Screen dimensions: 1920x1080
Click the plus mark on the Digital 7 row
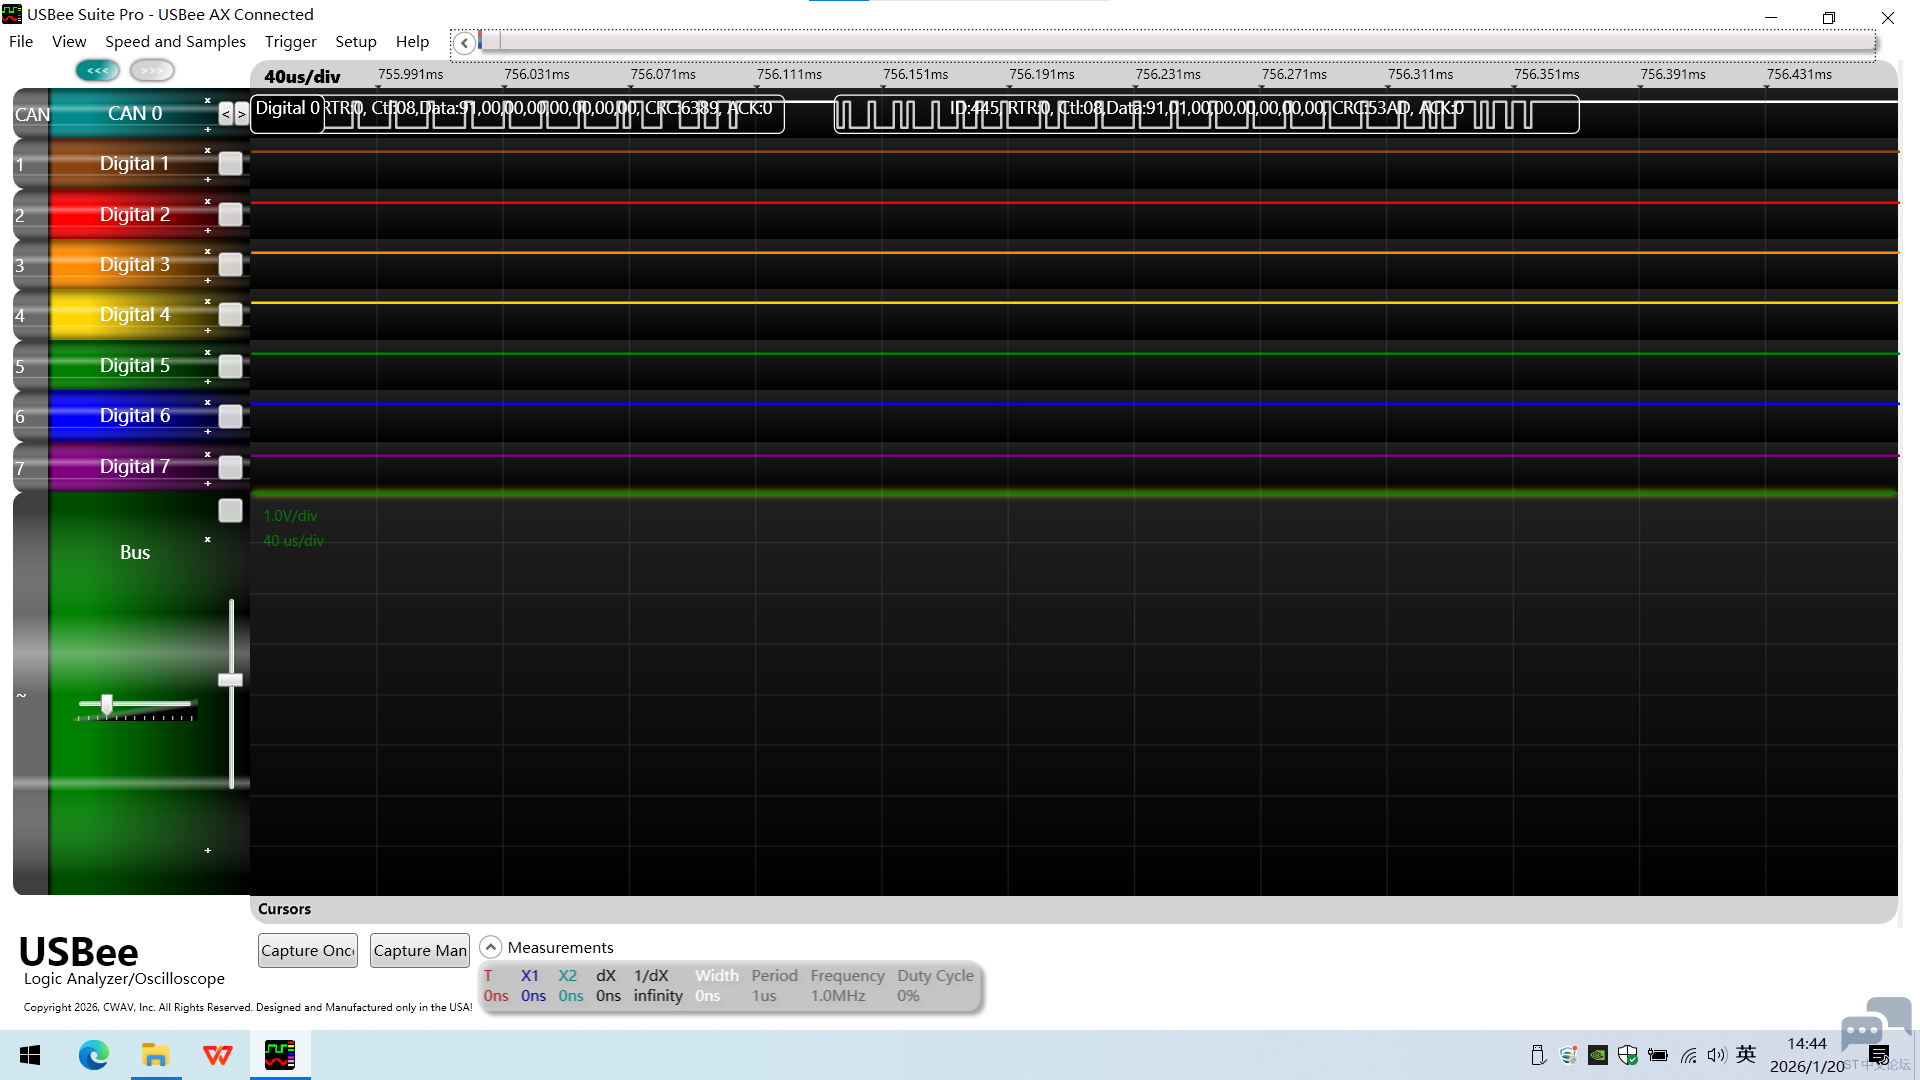click(208, 483)
